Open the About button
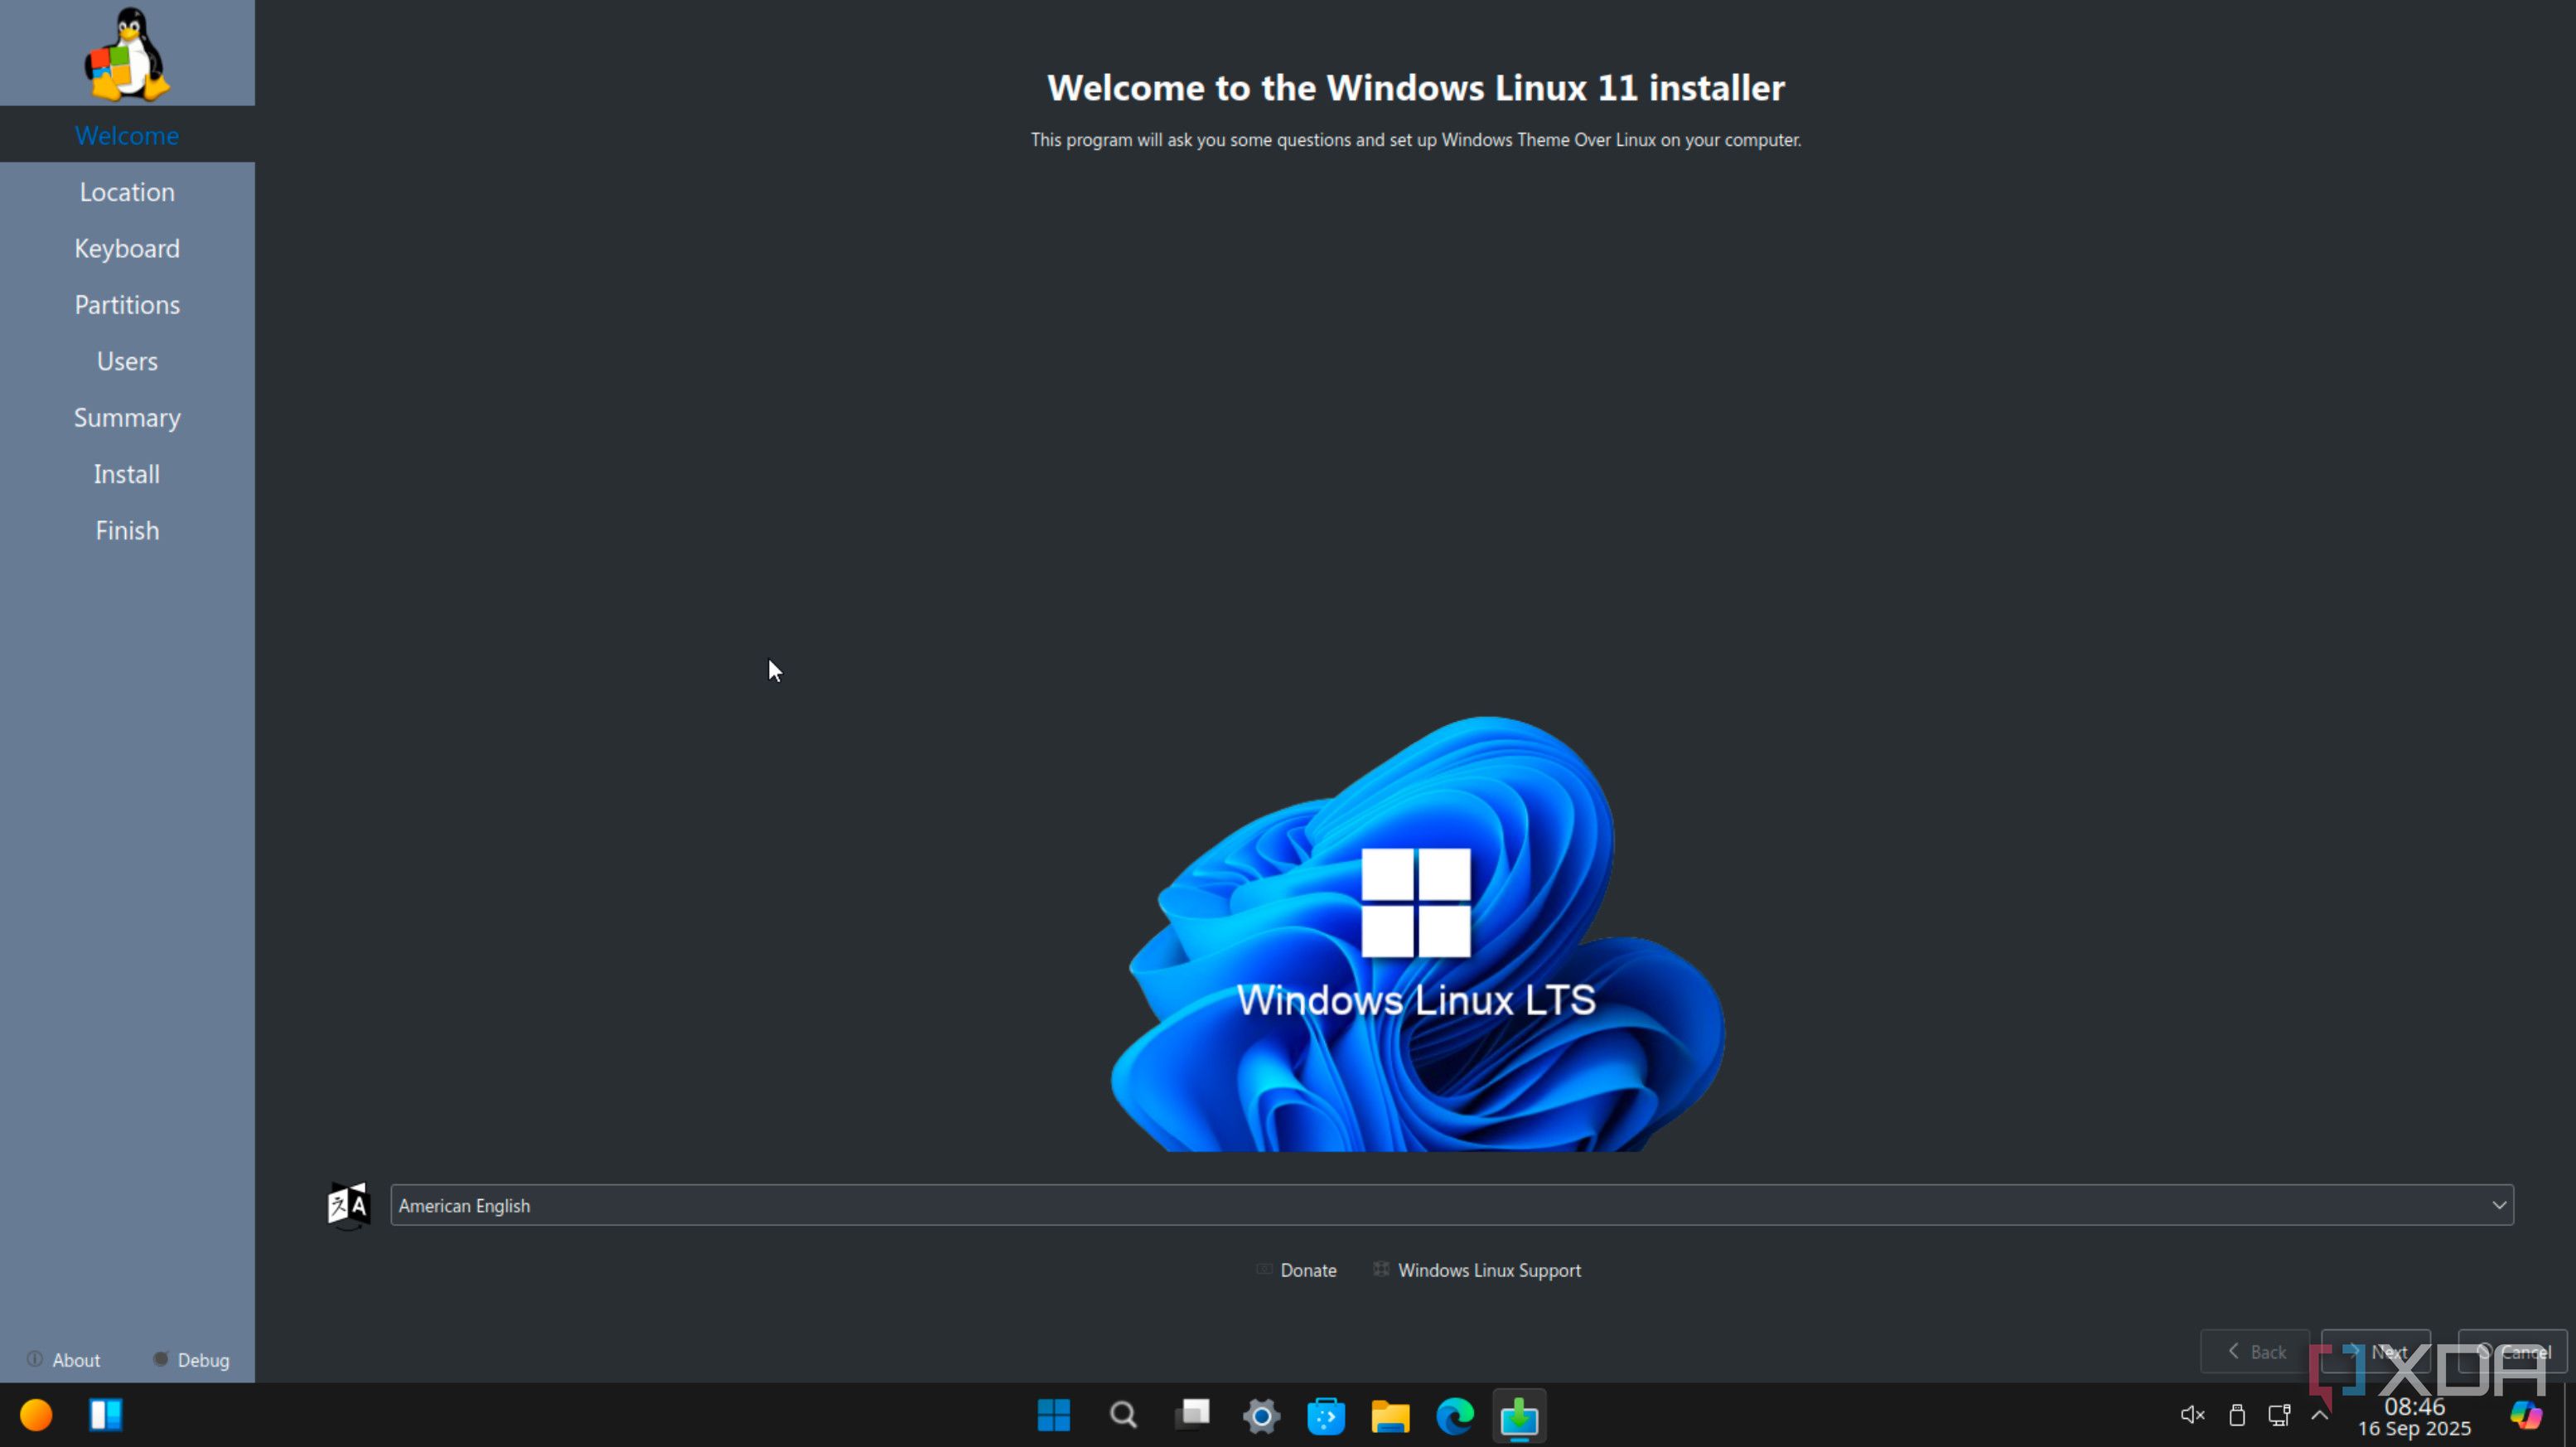The height and width of the screenshot is (1447, 2576). (64, 1360)
